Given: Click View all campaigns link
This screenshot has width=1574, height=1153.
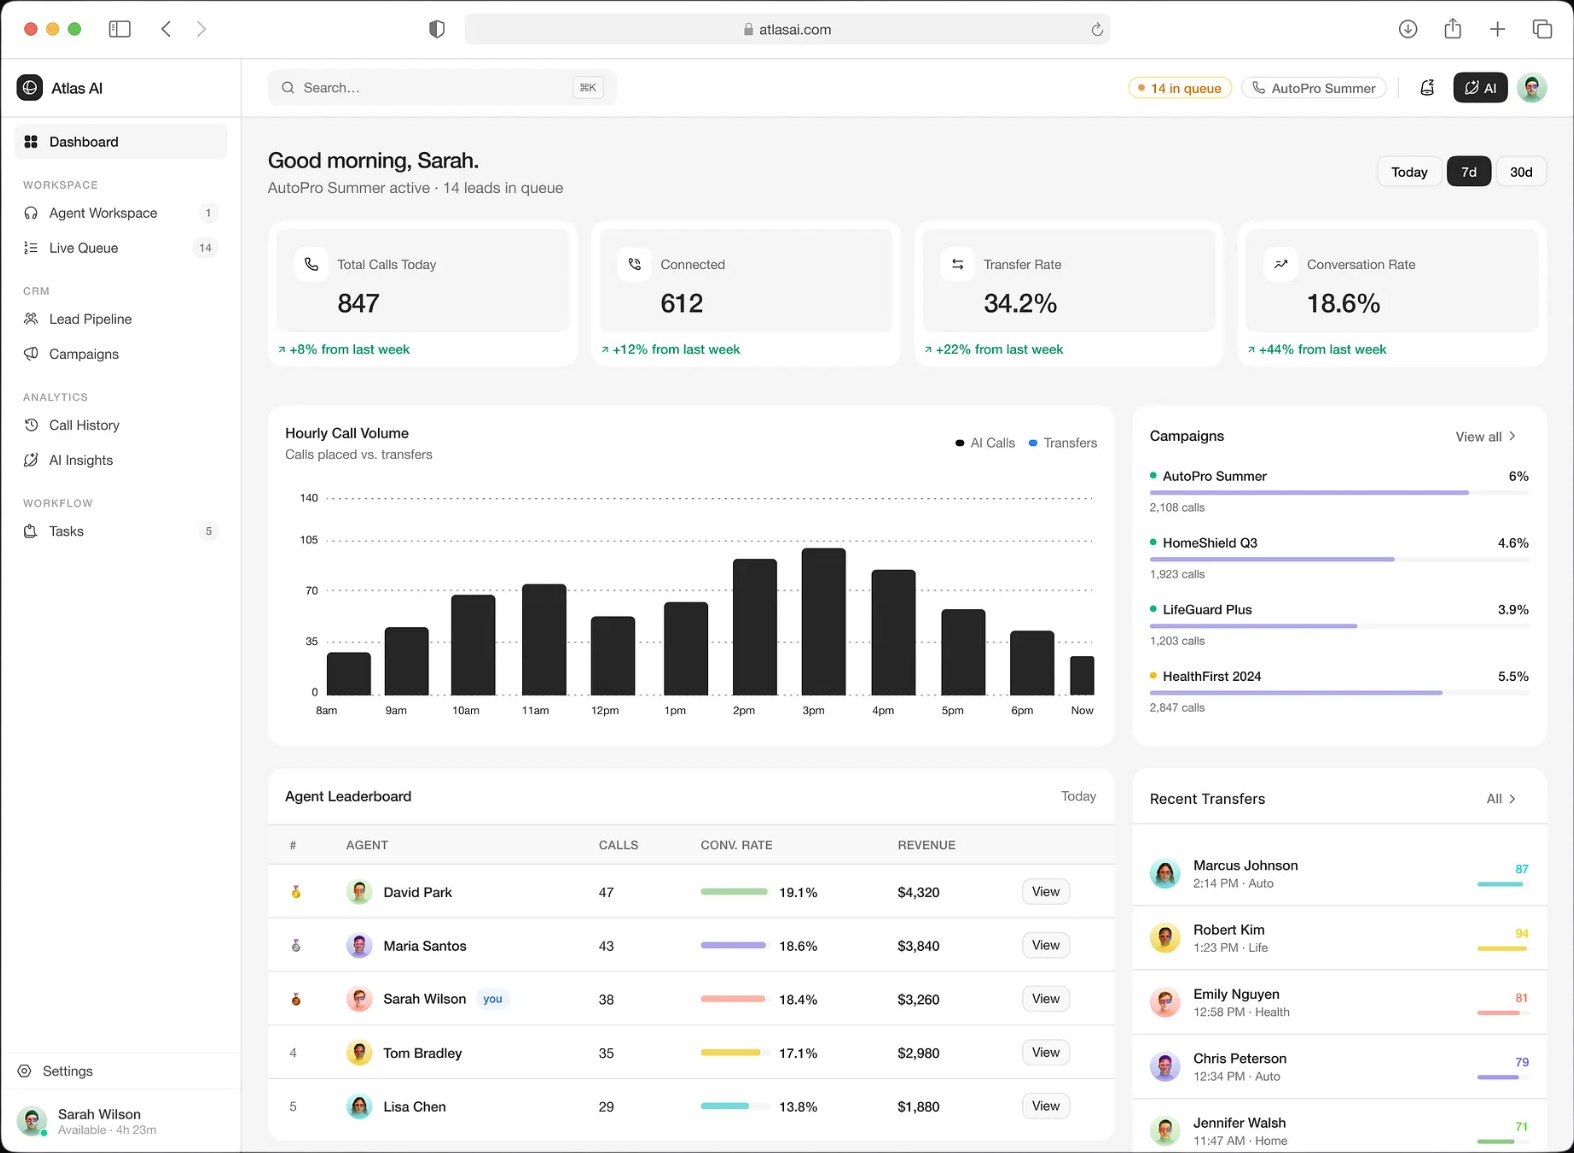Looking at the screenshot, I should tap(1486, 437).
